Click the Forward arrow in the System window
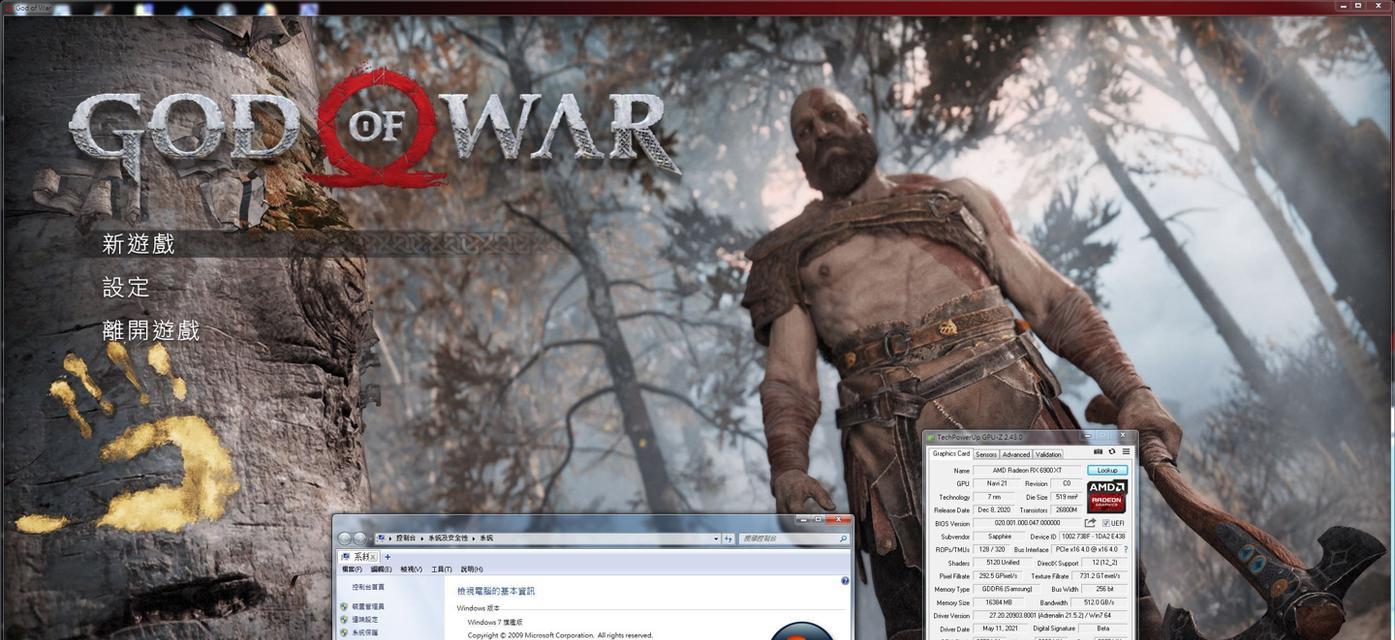1395x640 pixels. click(x=361, y=538)
